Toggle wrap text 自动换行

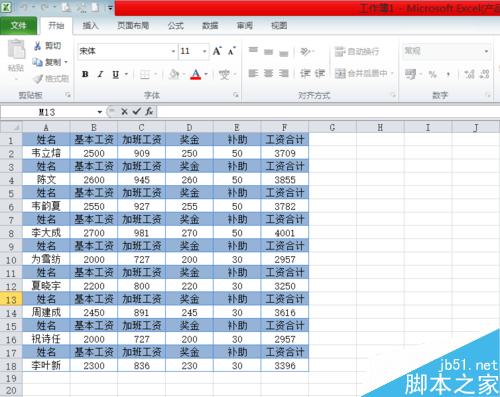tap(357, 52)
